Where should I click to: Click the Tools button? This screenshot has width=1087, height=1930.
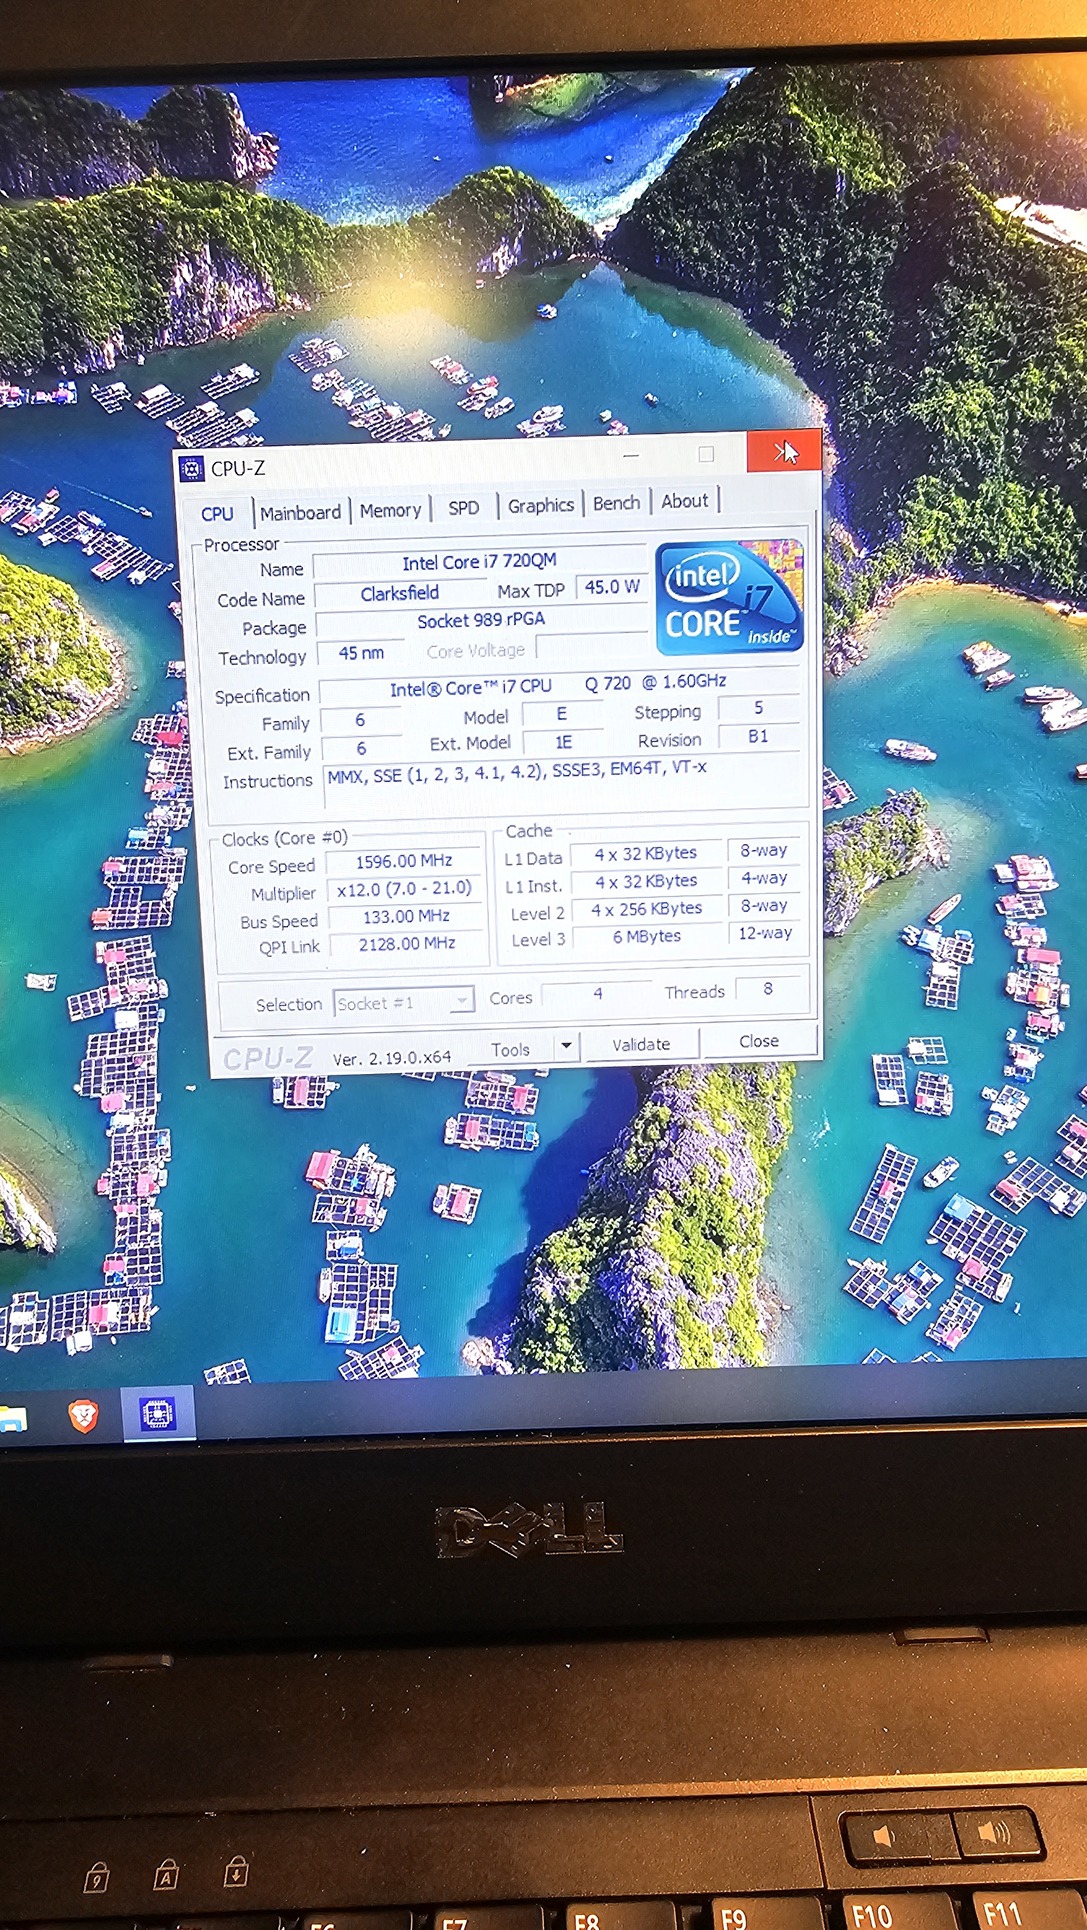pyautogui.click(x=511, y=1049)
